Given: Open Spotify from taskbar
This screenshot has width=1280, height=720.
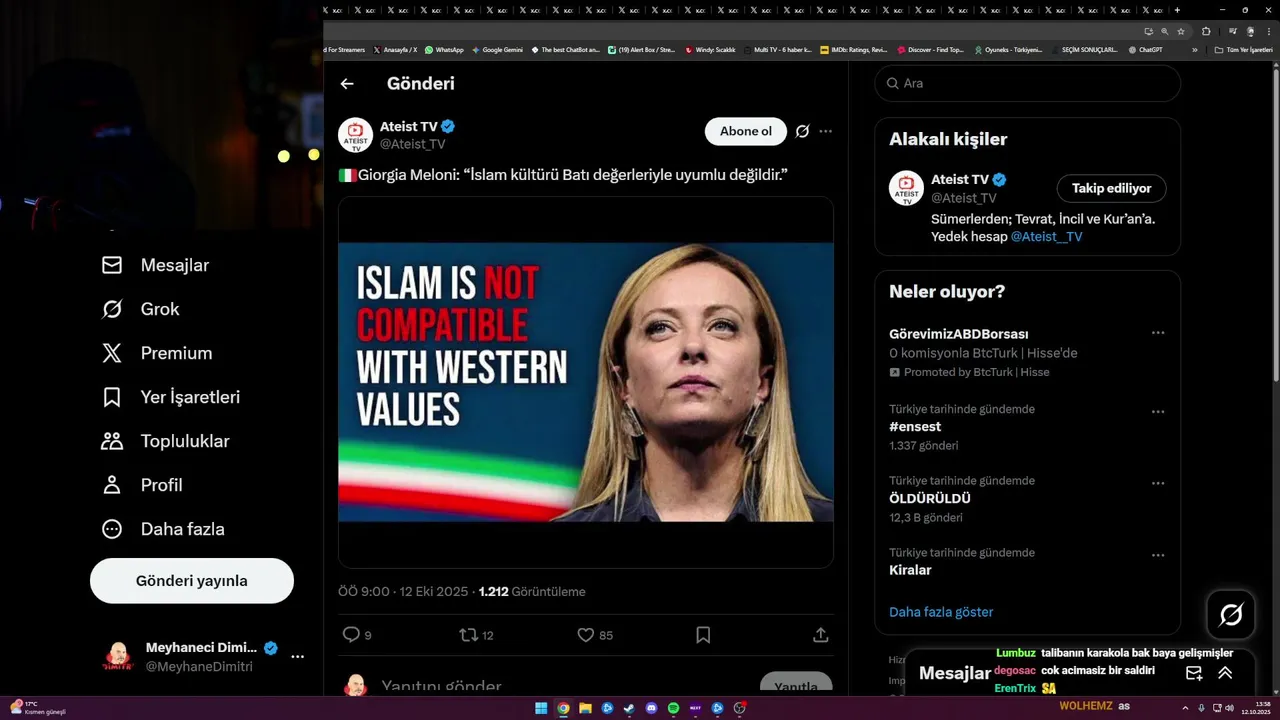Looking at the screenshot, I should 673,708.
